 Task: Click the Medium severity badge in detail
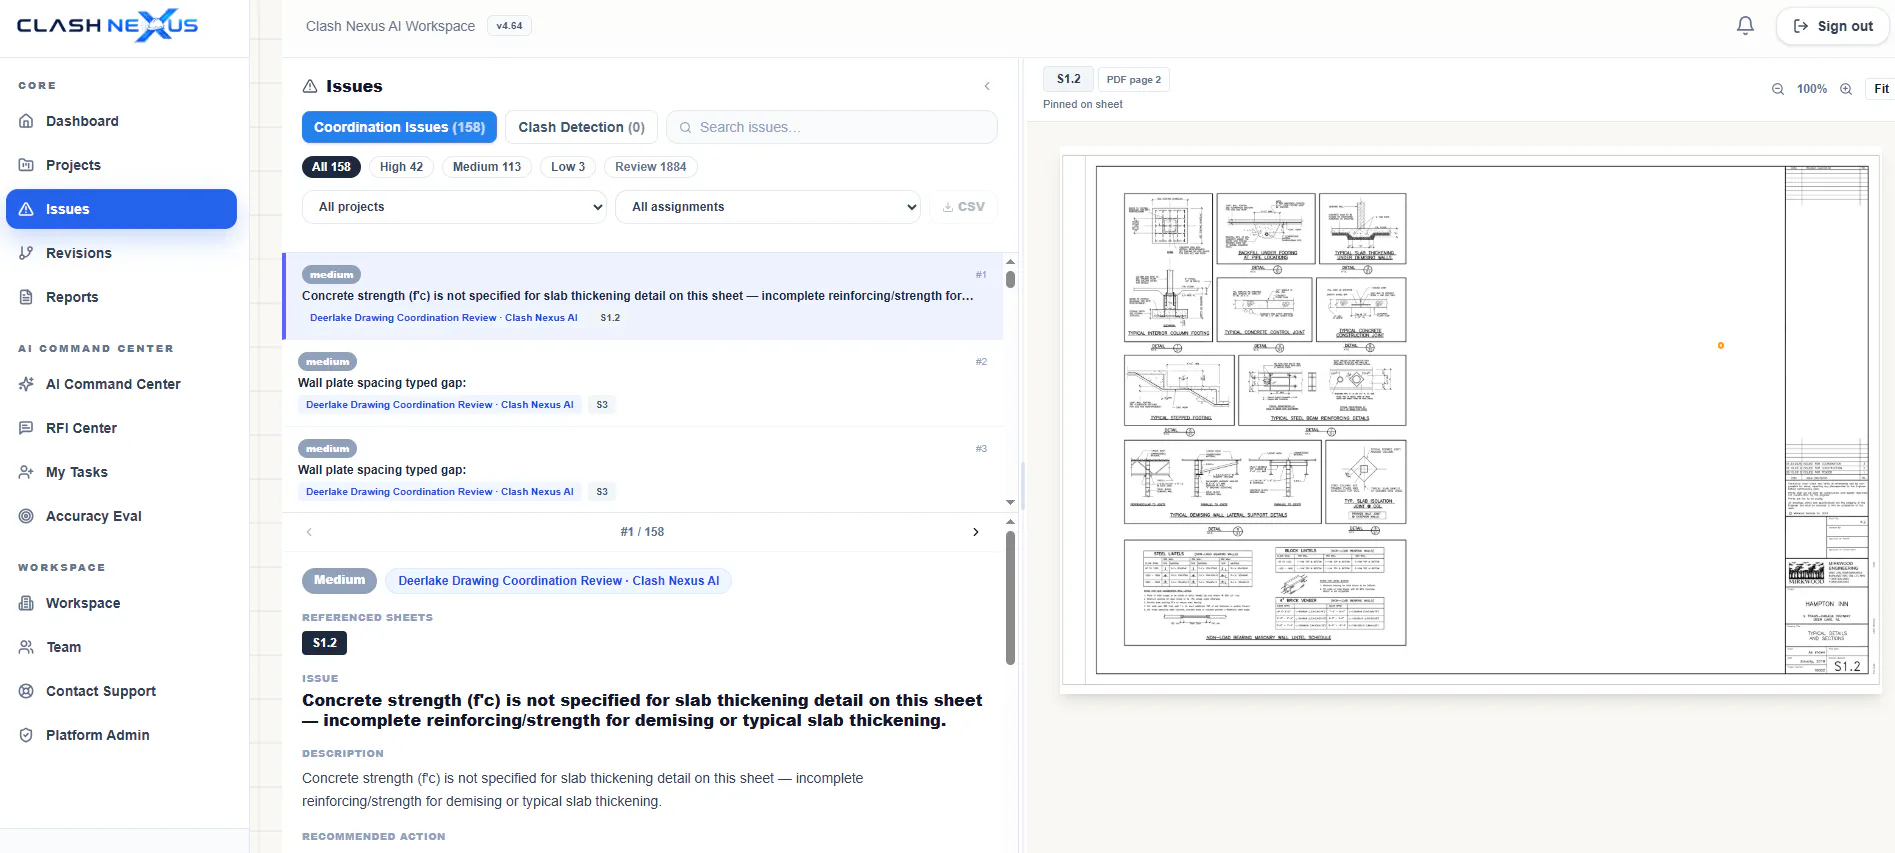tap(340, 581)
